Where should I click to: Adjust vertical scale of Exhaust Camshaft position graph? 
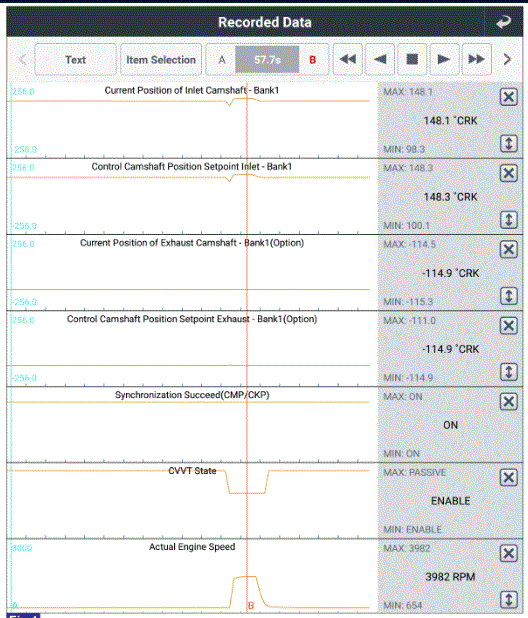[509, 296]
